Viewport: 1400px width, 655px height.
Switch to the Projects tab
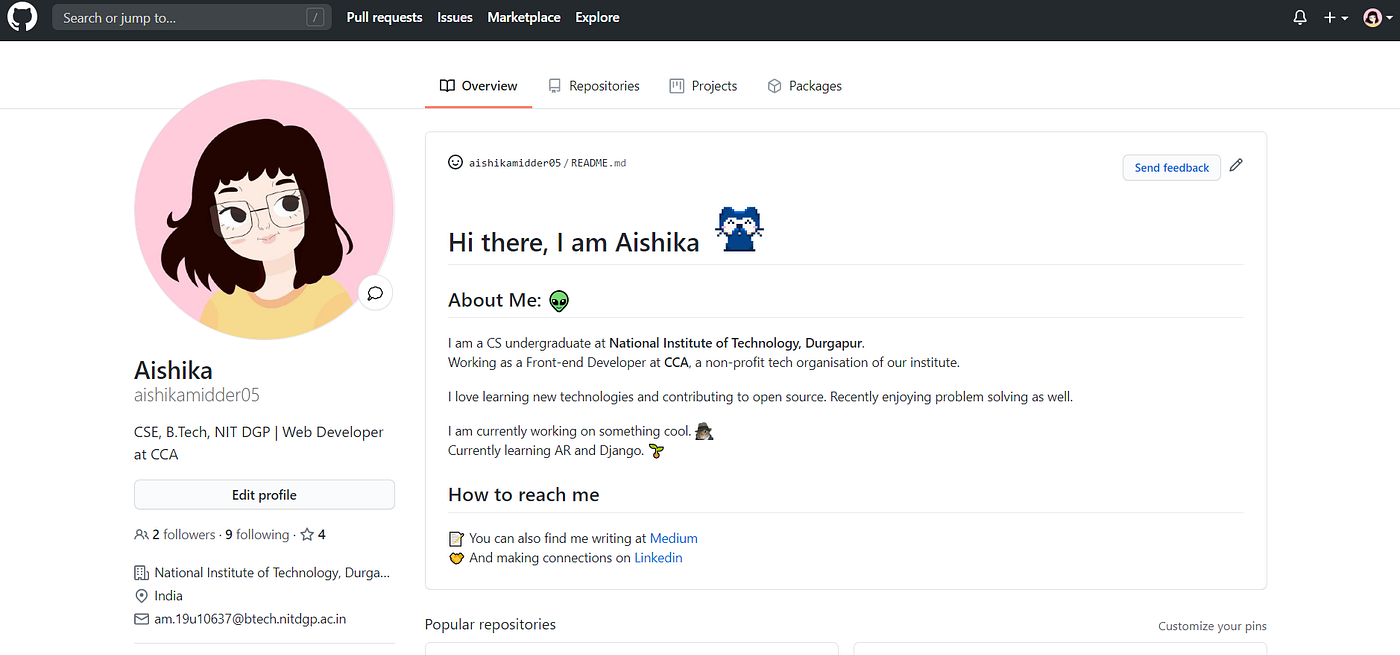tap(703, 86)
